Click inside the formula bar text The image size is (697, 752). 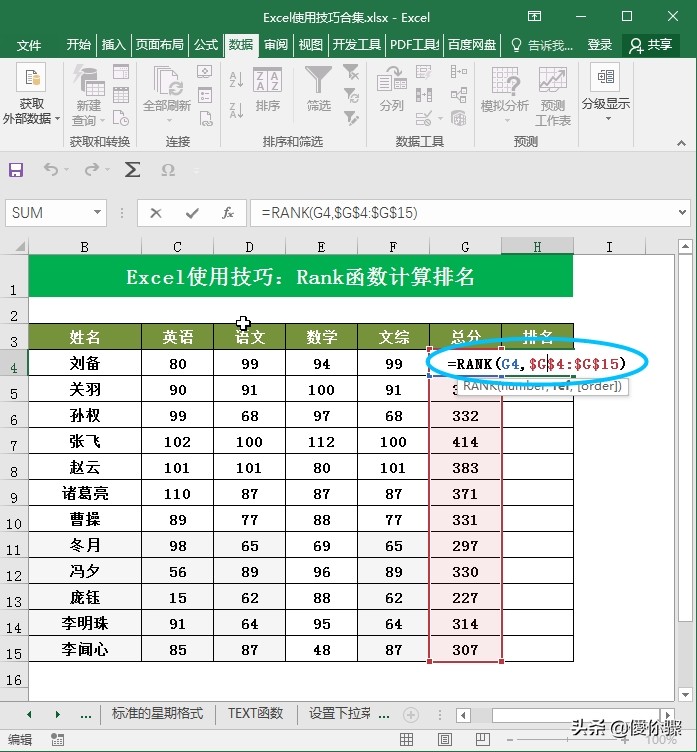[x=339, y=212]
